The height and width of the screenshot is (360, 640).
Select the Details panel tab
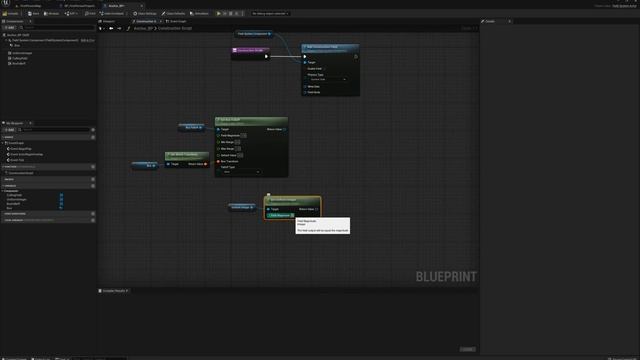490,21
